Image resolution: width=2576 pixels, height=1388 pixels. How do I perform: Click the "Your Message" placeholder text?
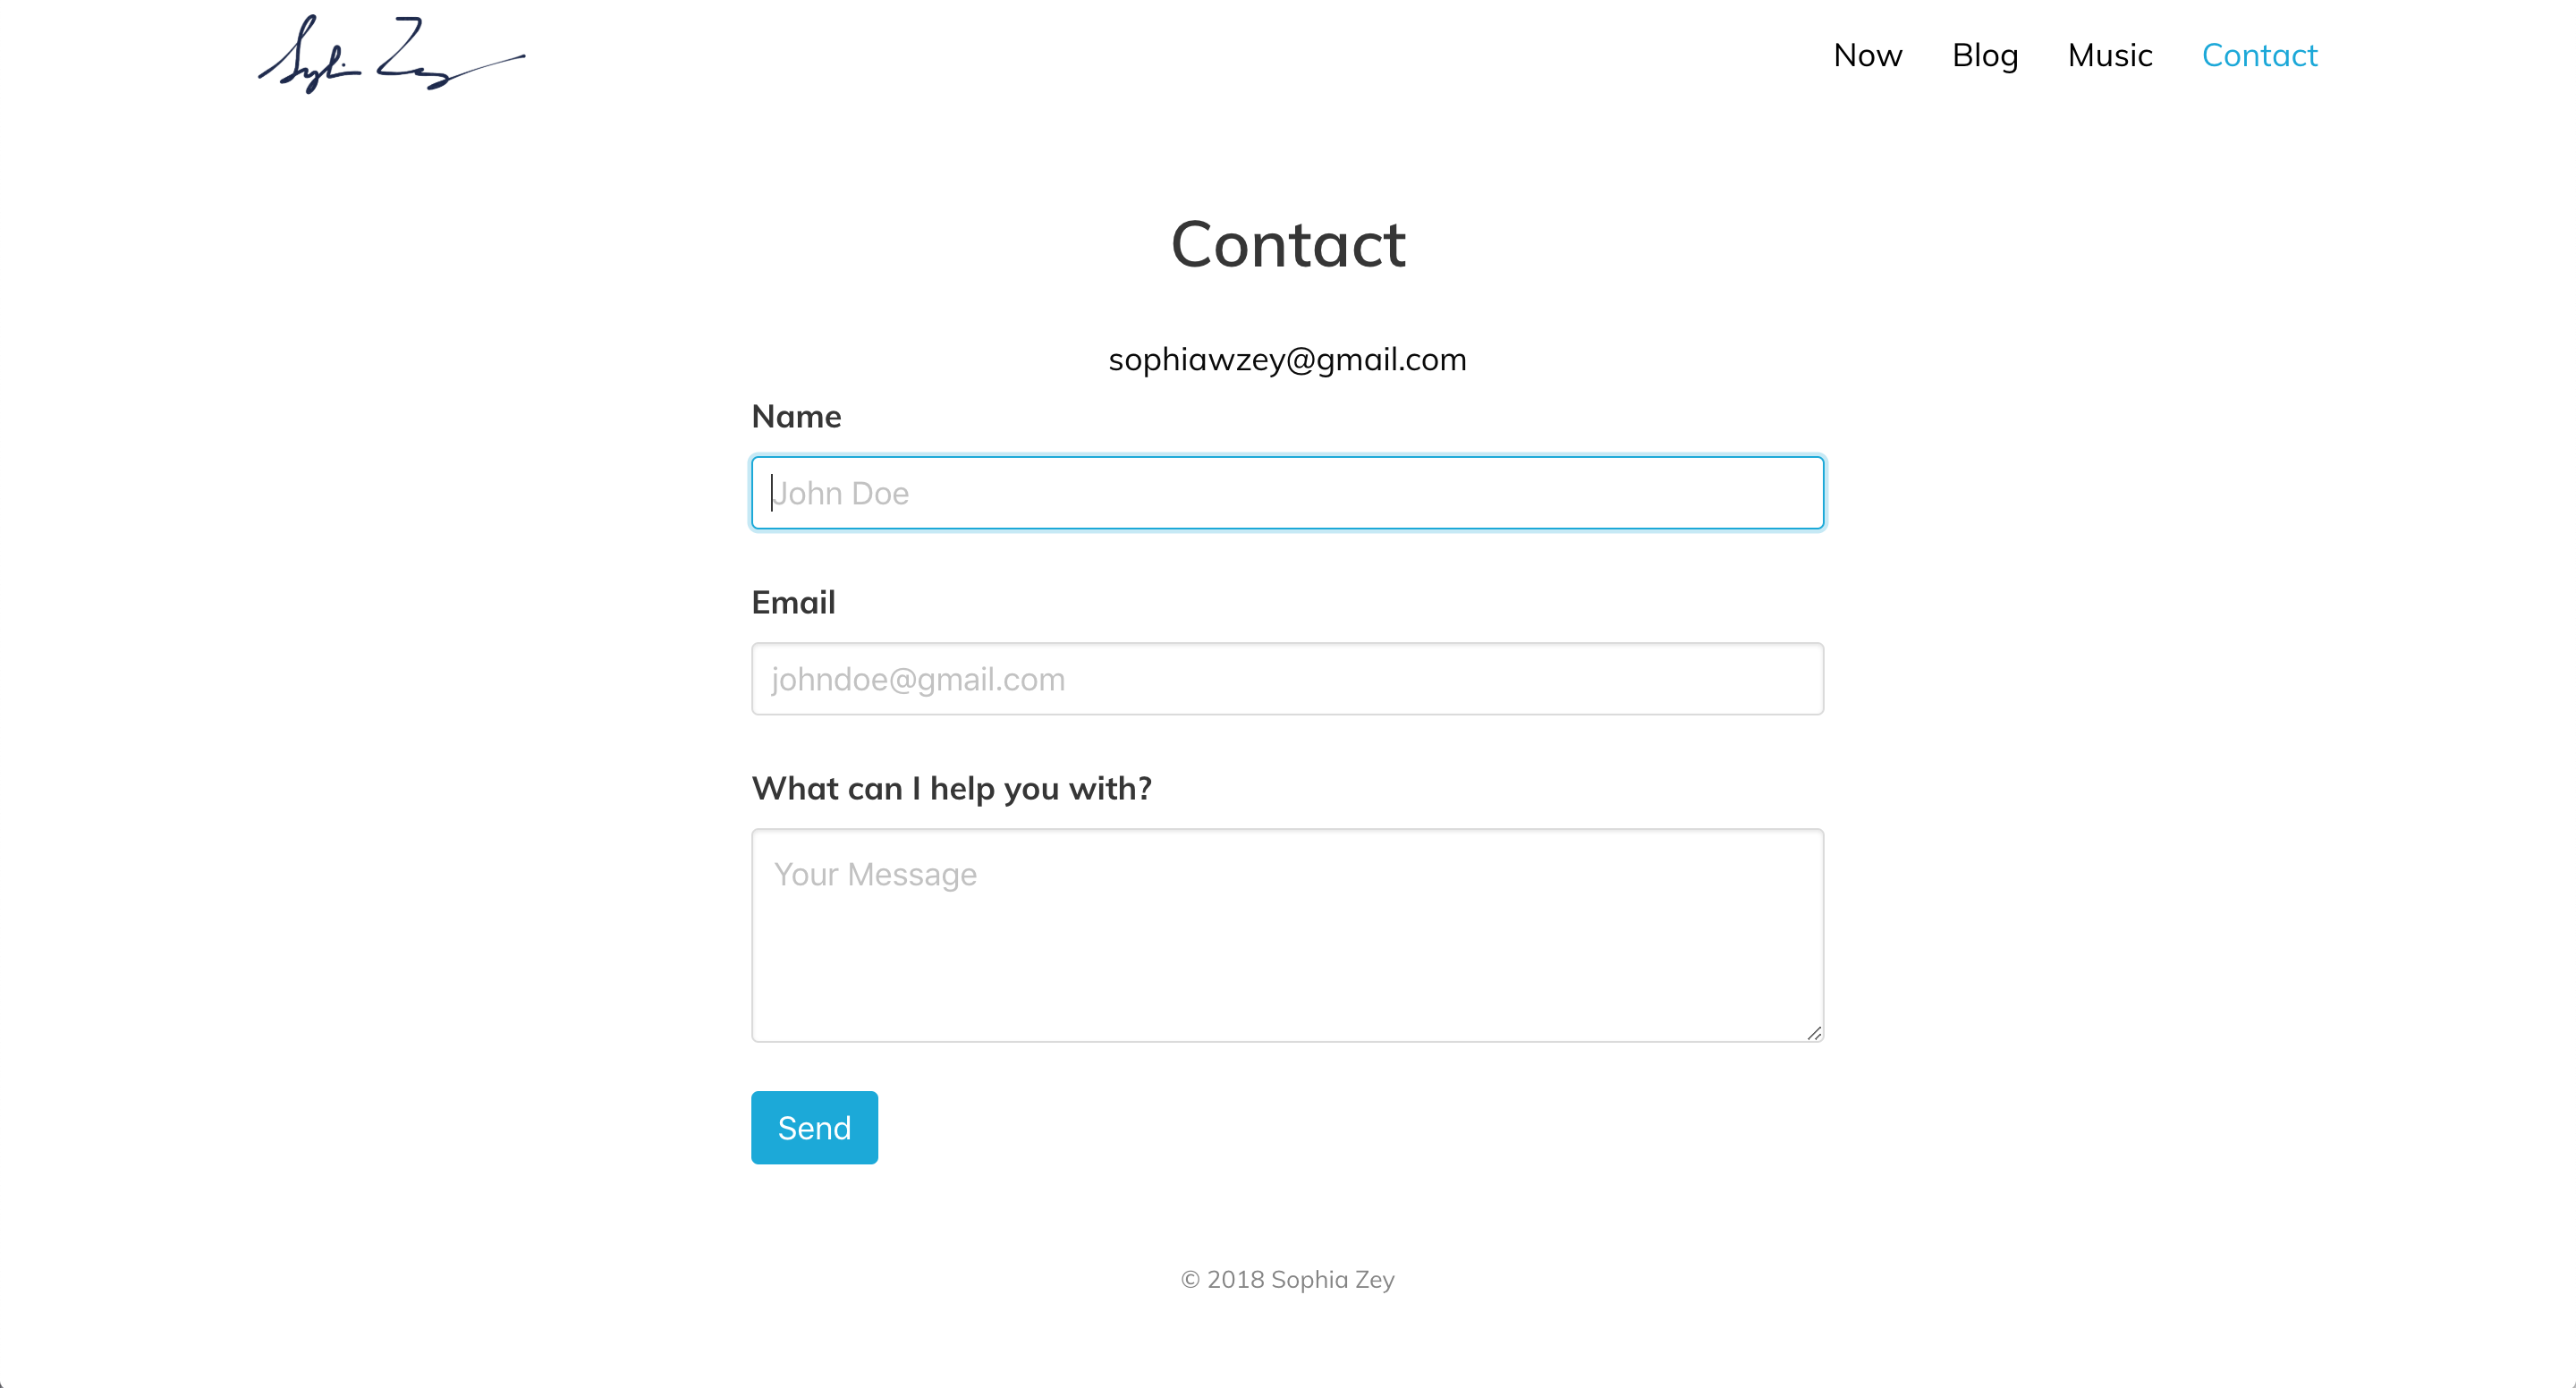(x=875, y=874)
